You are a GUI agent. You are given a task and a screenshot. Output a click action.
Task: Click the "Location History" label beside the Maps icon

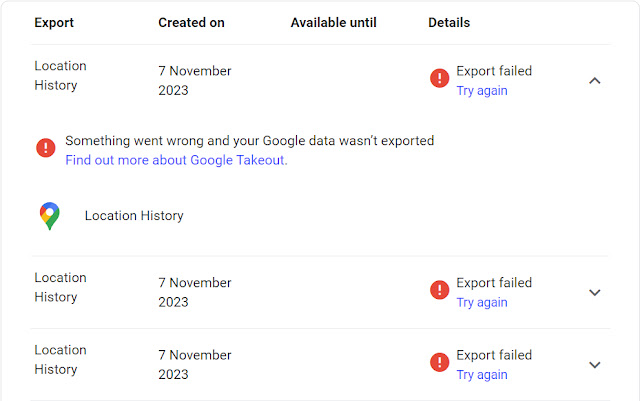point(134,215)
